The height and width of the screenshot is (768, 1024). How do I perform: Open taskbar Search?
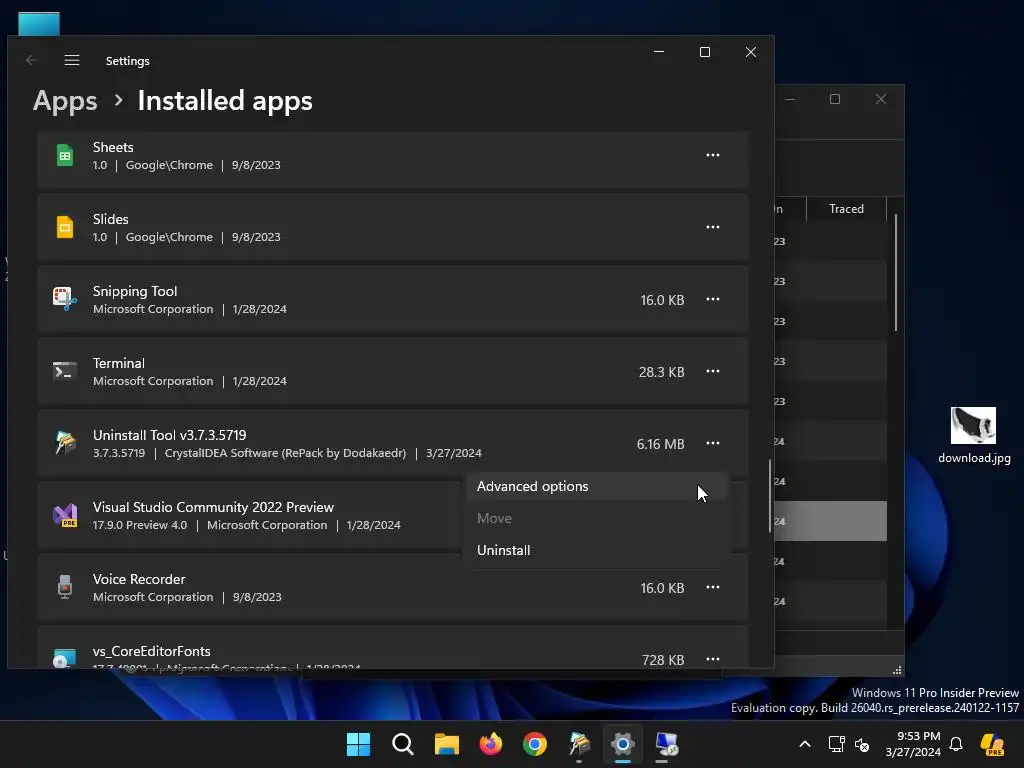coord(402,744)
